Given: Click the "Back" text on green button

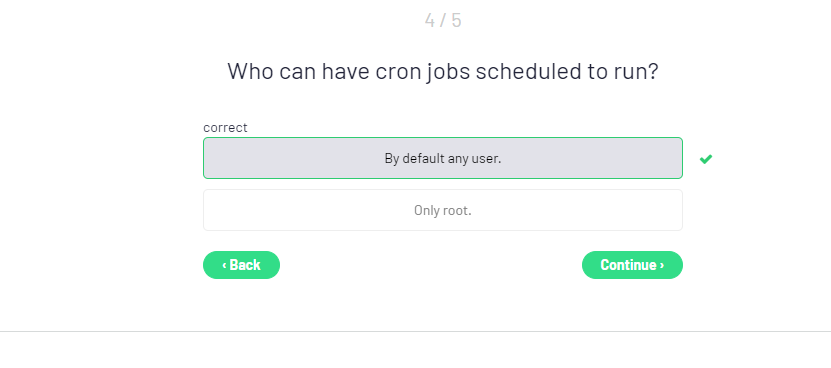Looking at the screenshot, I should 245,265.
